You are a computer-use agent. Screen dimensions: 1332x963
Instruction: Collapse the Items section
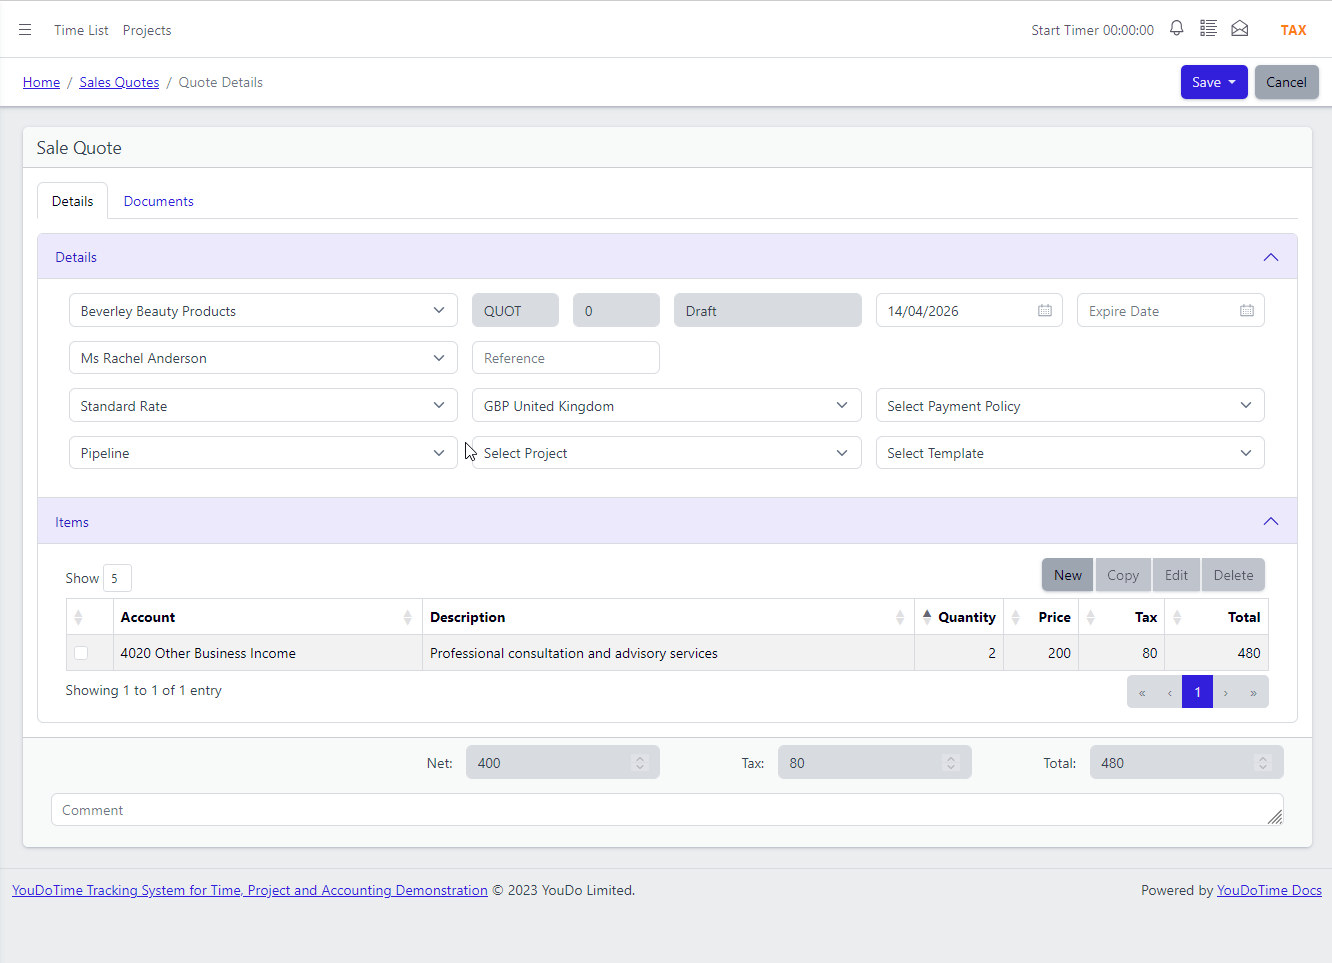pyautogui.click(x=1271, y=521)
